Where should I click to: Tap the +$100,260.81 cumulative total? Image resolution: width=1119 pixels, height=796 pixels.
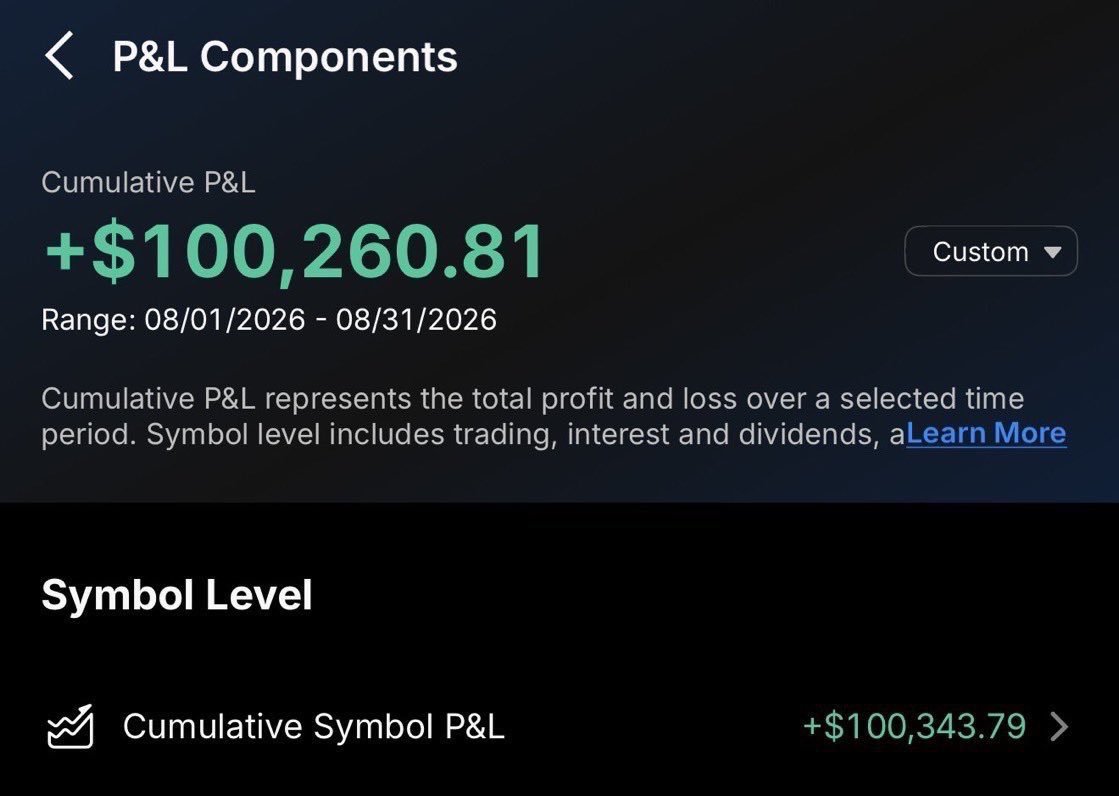(x=295, y=251)
